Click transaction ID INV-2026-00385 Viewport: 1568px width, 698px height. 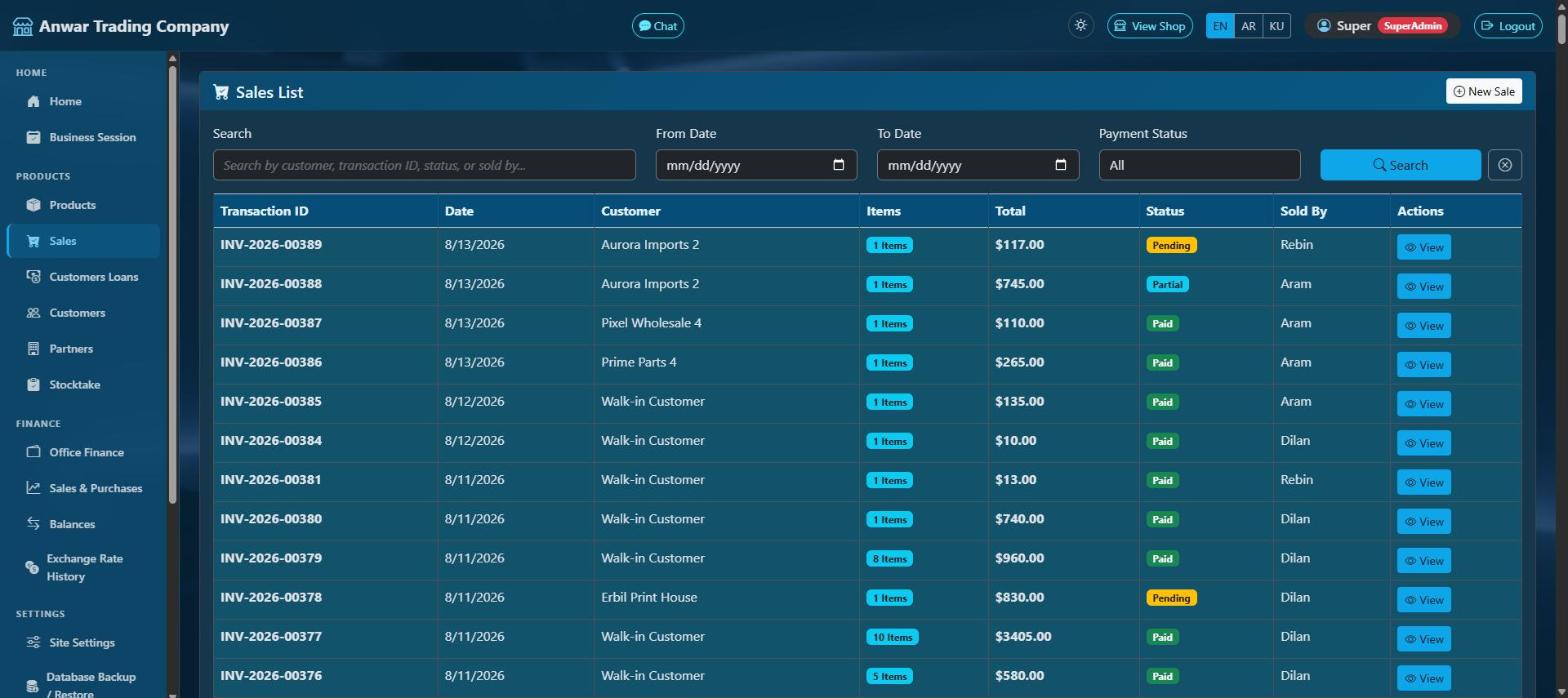(271, 401)
